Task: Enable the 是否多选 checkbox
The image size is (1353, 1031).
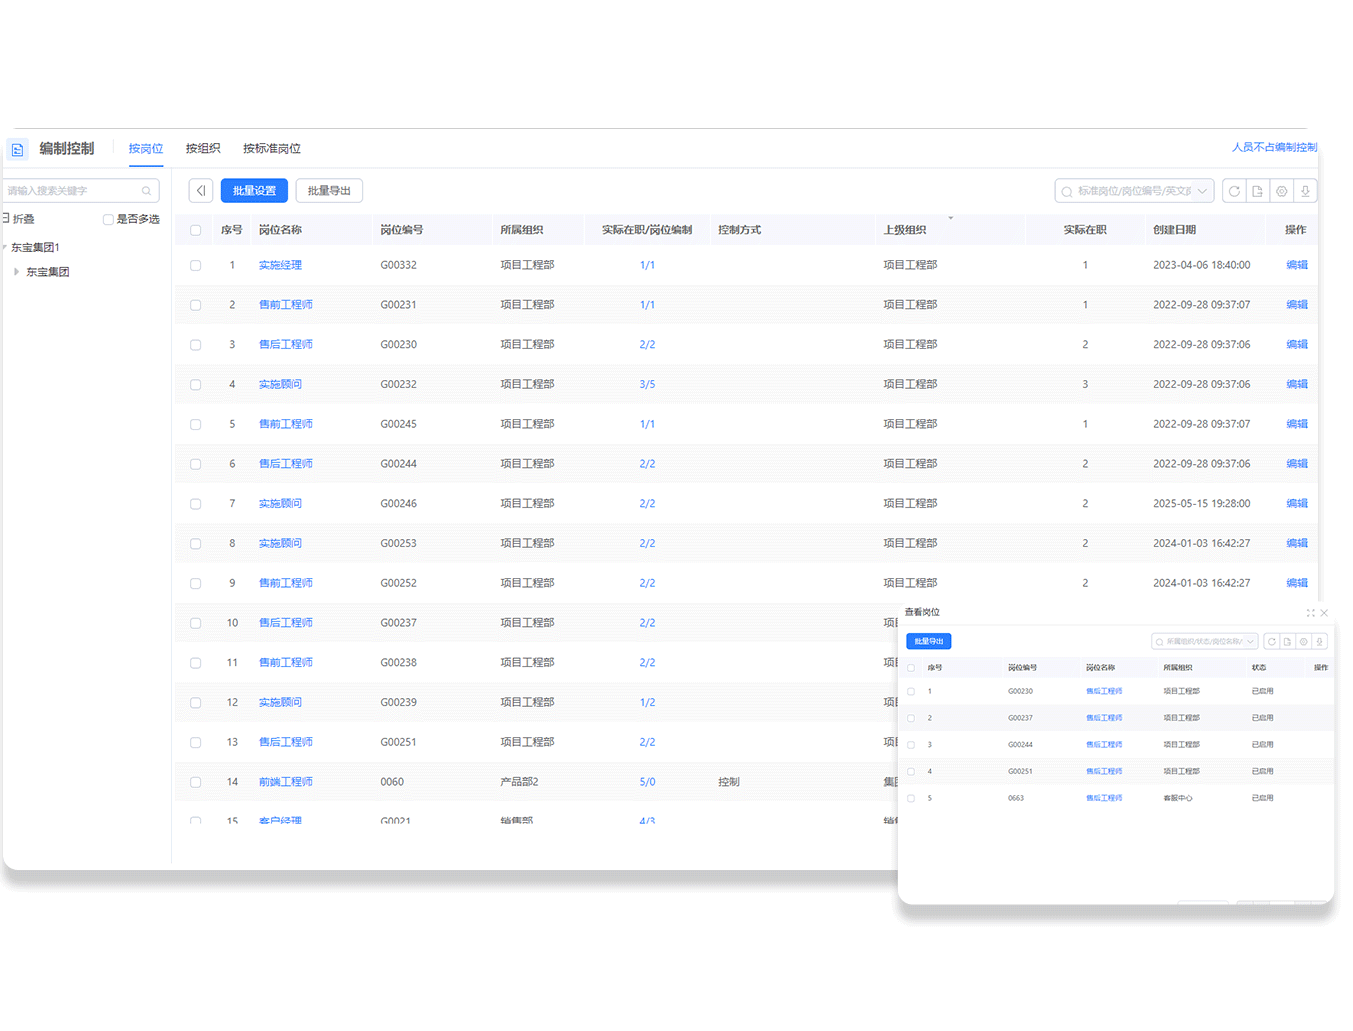Action: (108, 220)
